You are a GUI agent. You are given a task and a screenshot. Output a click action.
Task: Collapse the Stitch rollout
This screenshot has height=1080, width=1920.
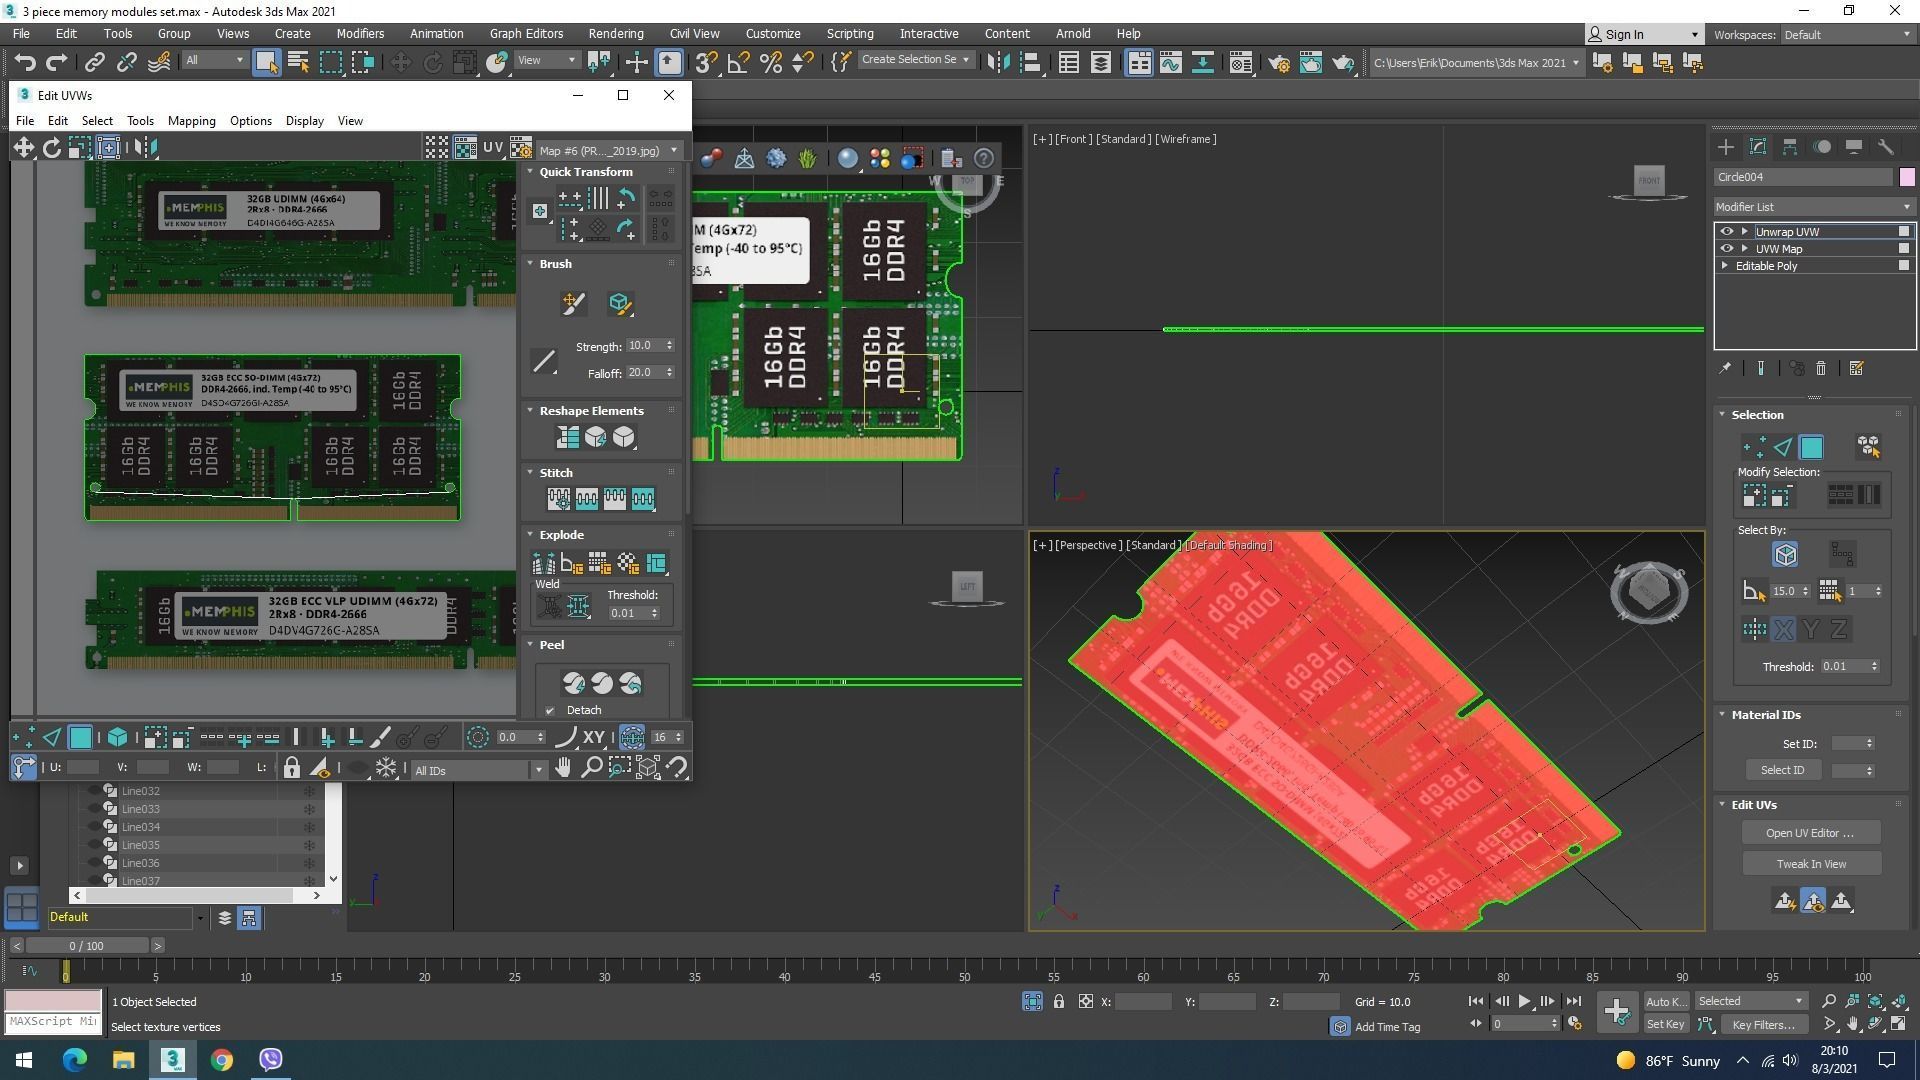[530, 472]
